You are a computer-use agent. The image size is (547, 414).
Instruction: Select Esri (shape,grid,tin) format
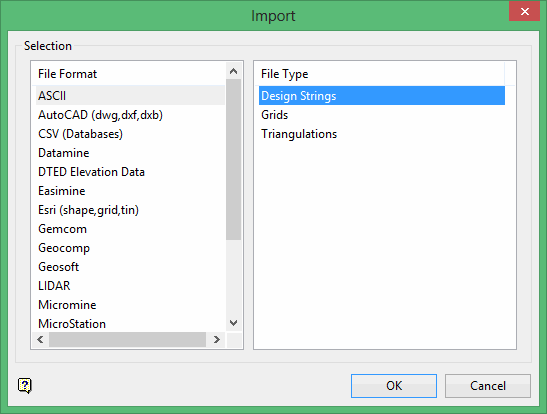tap(130, 210)
